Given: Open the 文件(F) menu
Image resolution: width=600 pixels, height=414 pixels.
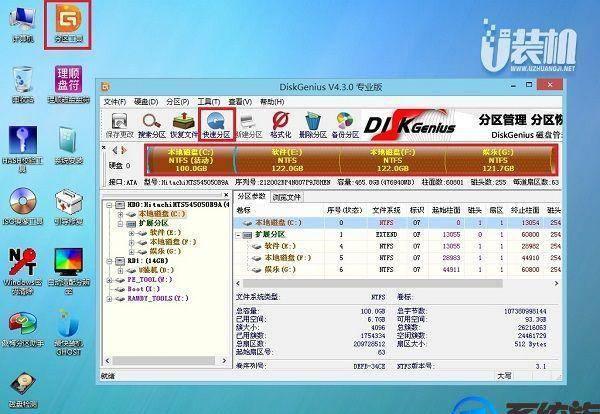Looking at the screenshot, I should point(115,102).
